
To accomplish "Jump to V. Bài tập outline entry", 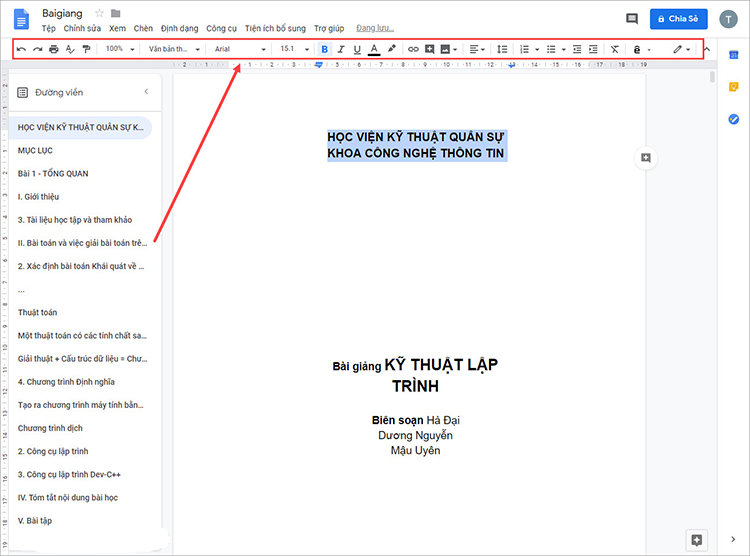I will (35, 521).
